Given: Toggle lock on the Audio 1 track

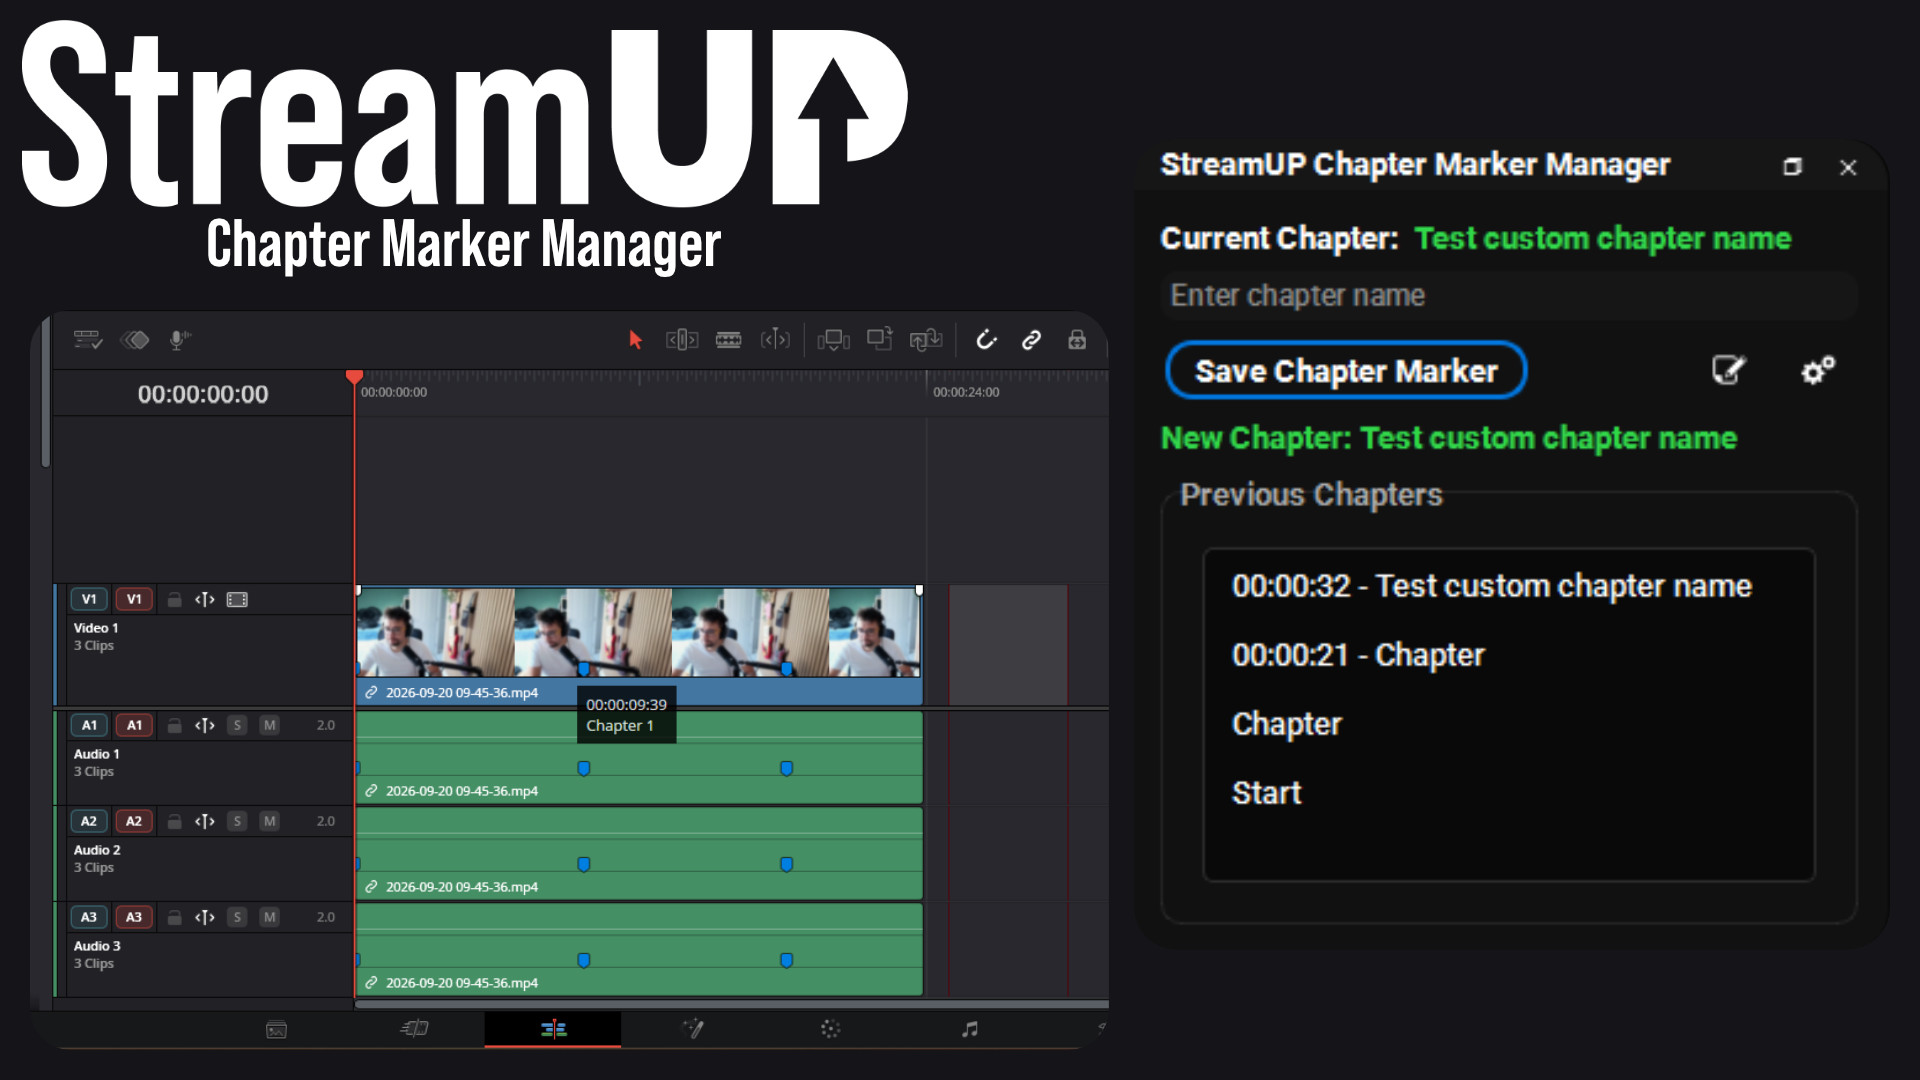Looking at the screenshot, I should 174,726.
